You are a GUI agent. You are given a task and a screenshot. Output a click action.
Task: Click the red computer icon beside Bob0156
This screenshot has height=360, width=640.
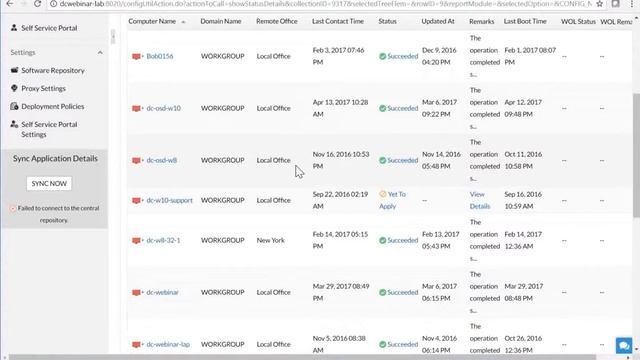[136, 56]
